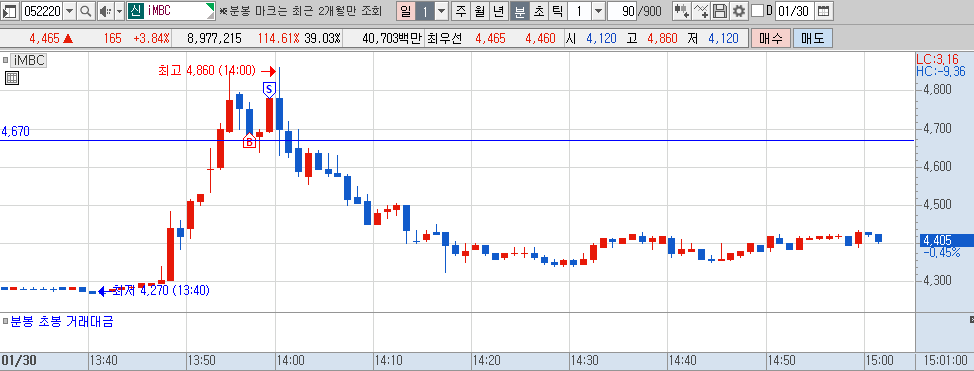Click the data grid icon below iMBC
This screenshot has height=371, width=974.
point(11,78)
